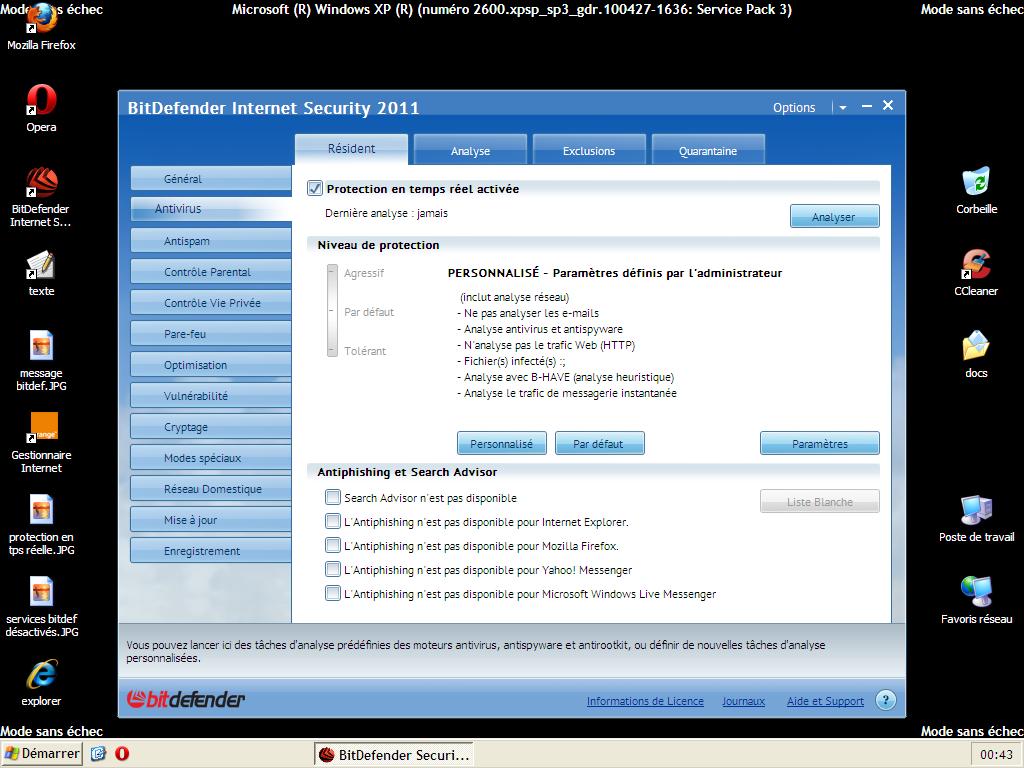Screen dimensions: 1024x768
Task: Open Poste de travail icon
Action: pos(976,519)
